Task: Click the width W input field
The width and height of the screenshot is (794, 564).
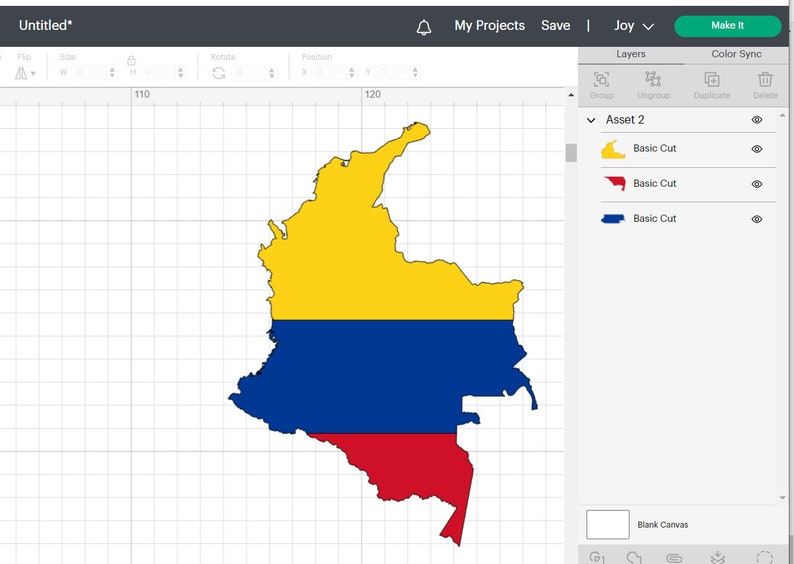Action: 90,72
